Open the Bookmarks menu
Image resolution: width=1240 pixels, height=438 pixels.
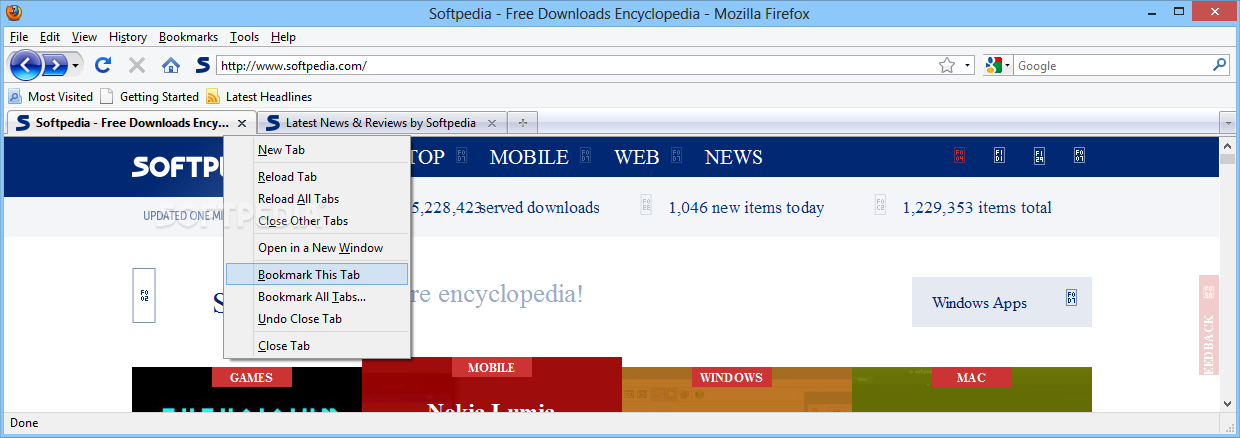coord(188,37)
